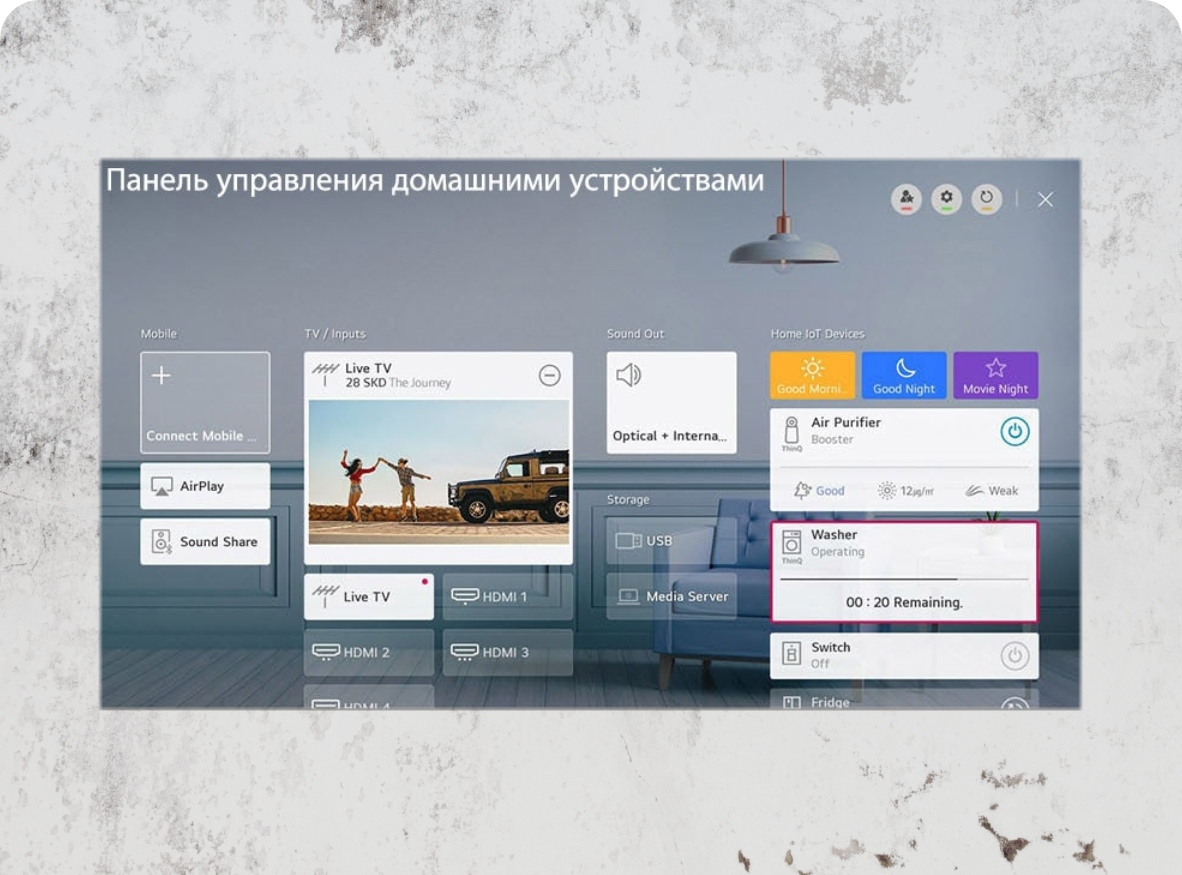Switch to the HDMI 3 input

tap(507, 653)
